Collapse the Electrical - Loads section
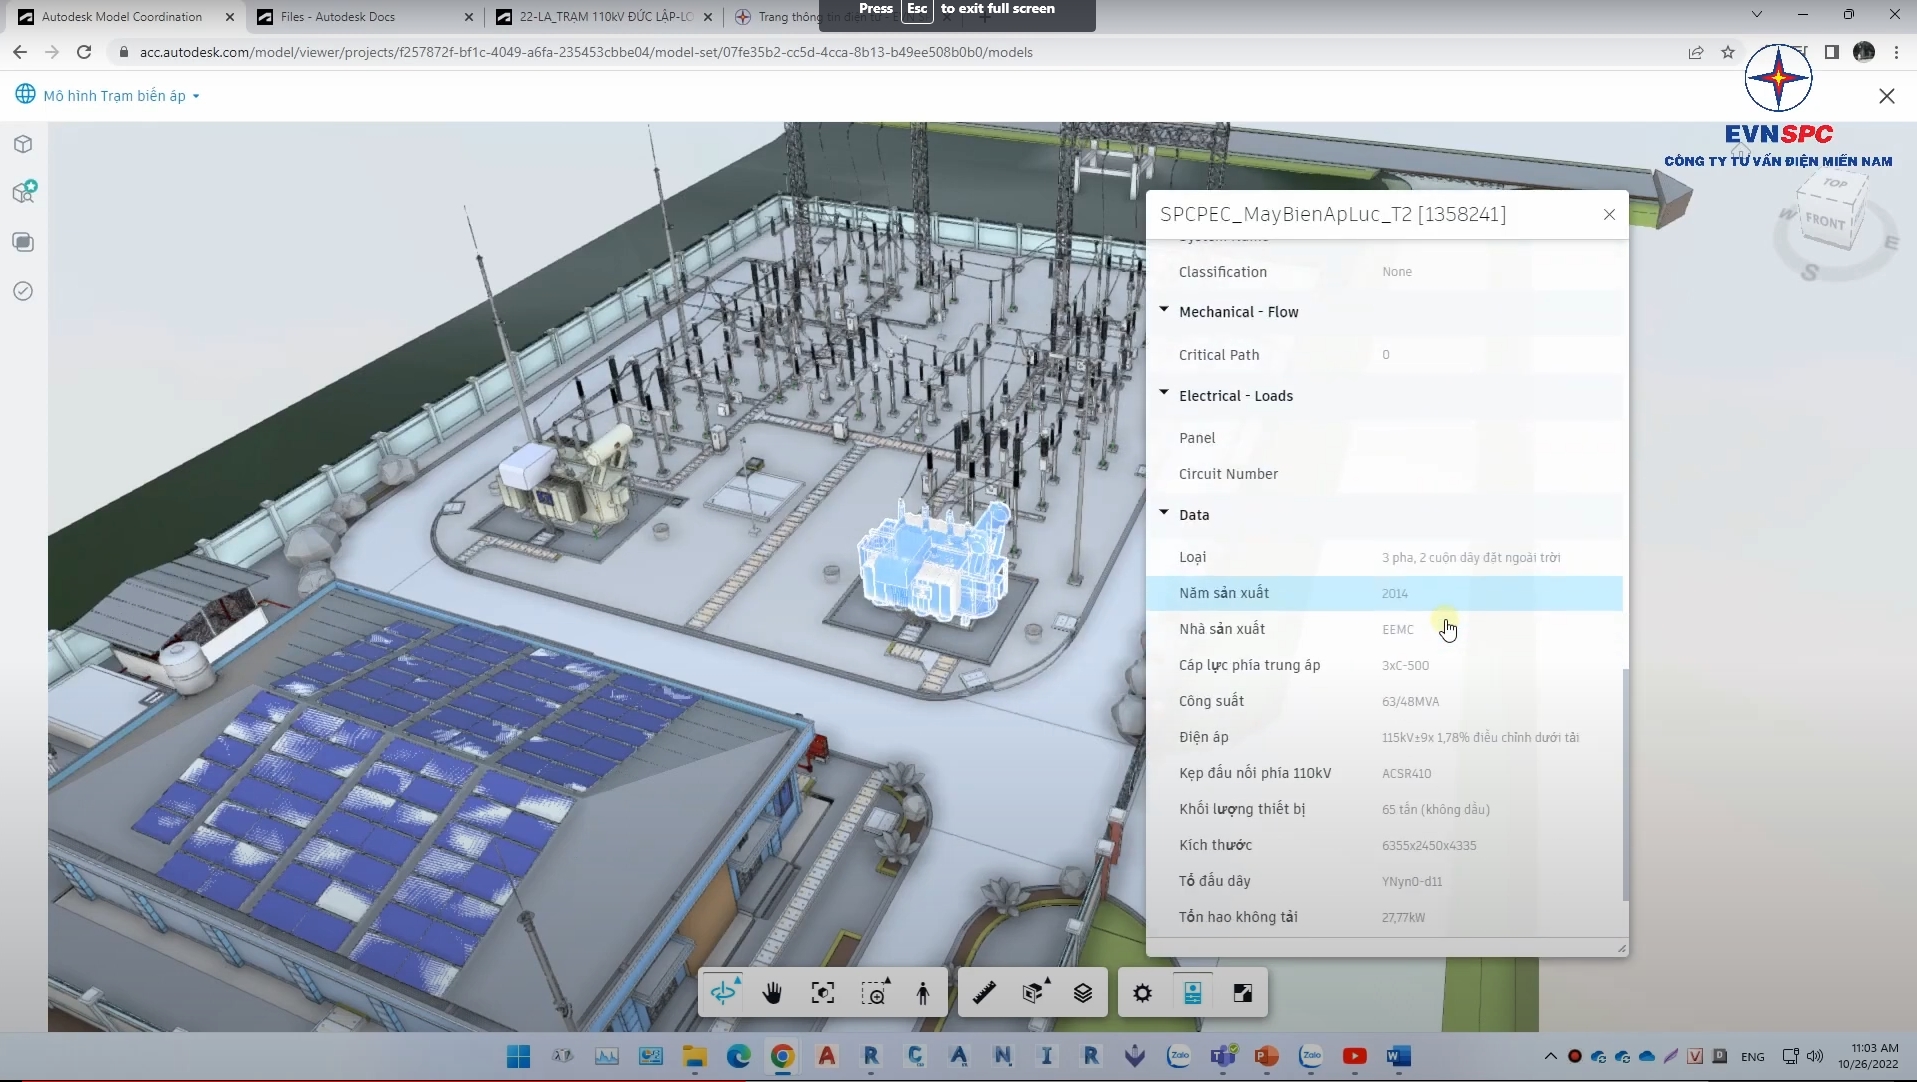This screenshot has width=1917, height=1082. (x=1164, y=394)
